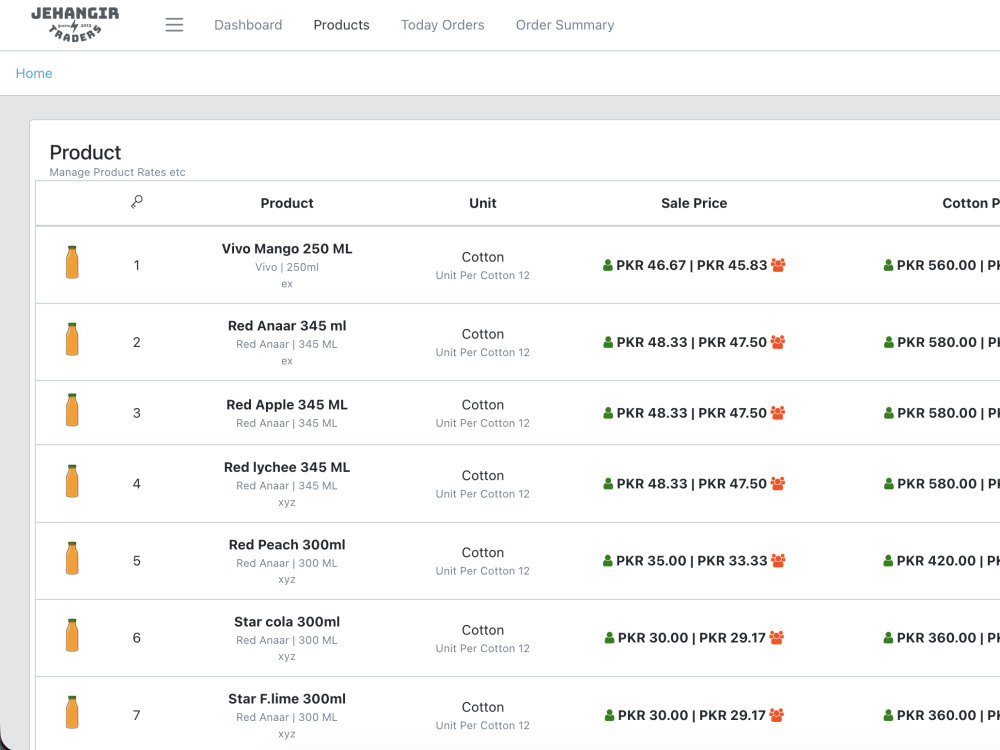Click the Sale Price column header
The width and height of the screenshot is (1000, 750).
point(694,203)
